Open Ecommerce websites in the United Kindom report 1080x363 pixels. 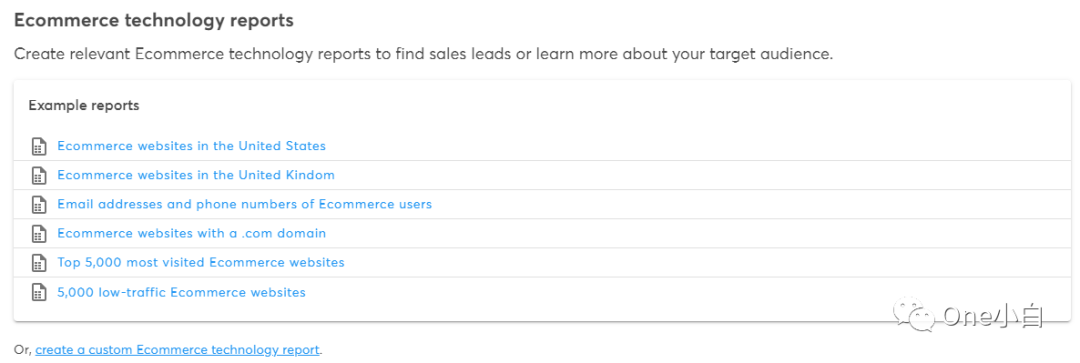click(196, 175)
